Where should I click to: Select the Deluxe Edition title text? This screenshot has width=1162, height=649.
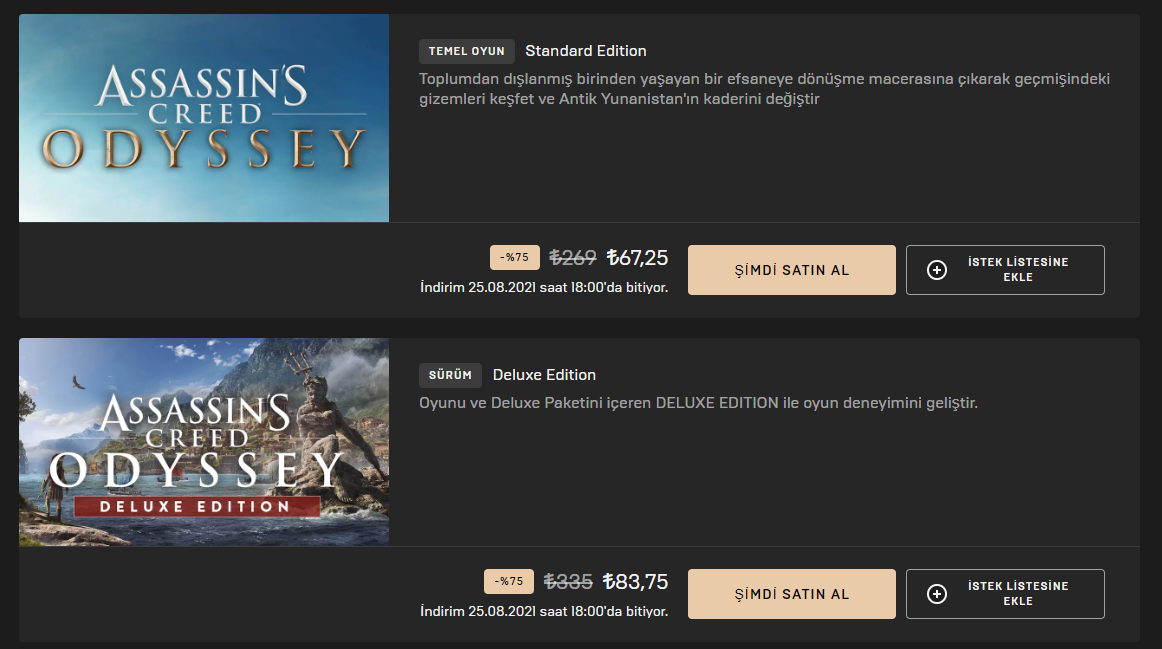[544, 375]
